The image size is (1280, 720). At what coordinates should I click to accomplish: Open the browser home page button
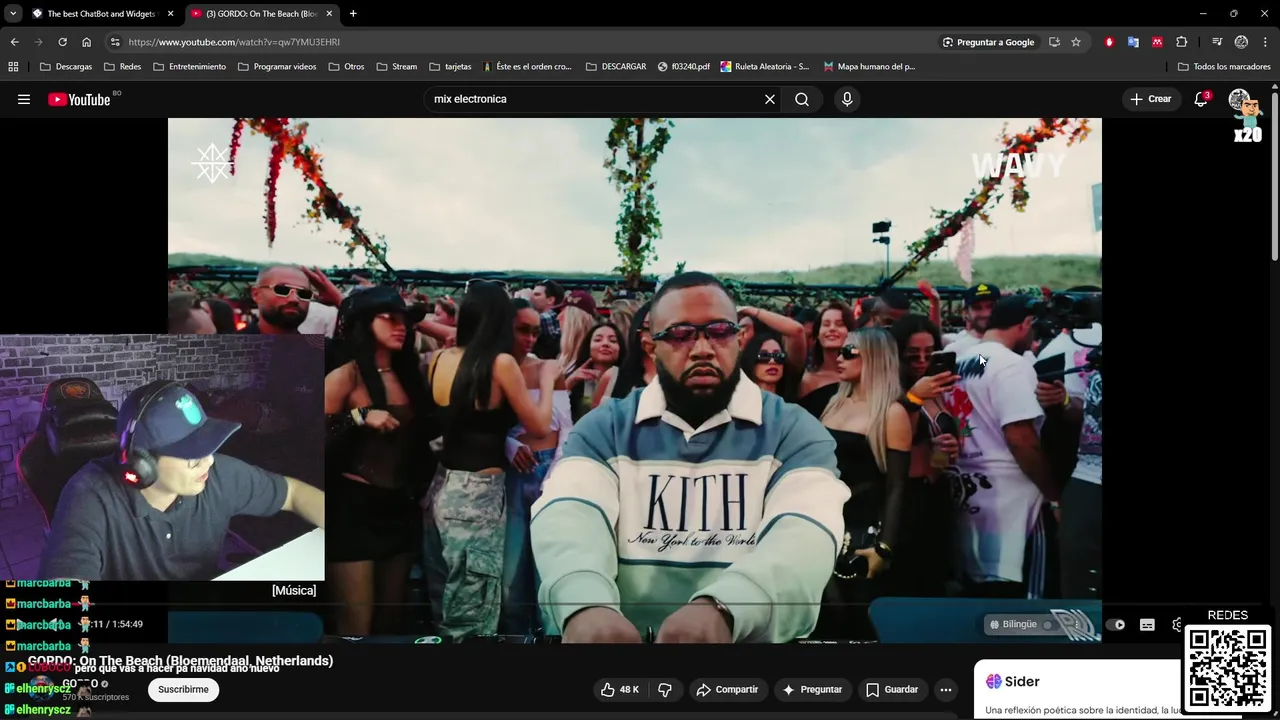[x=86, y=42]
